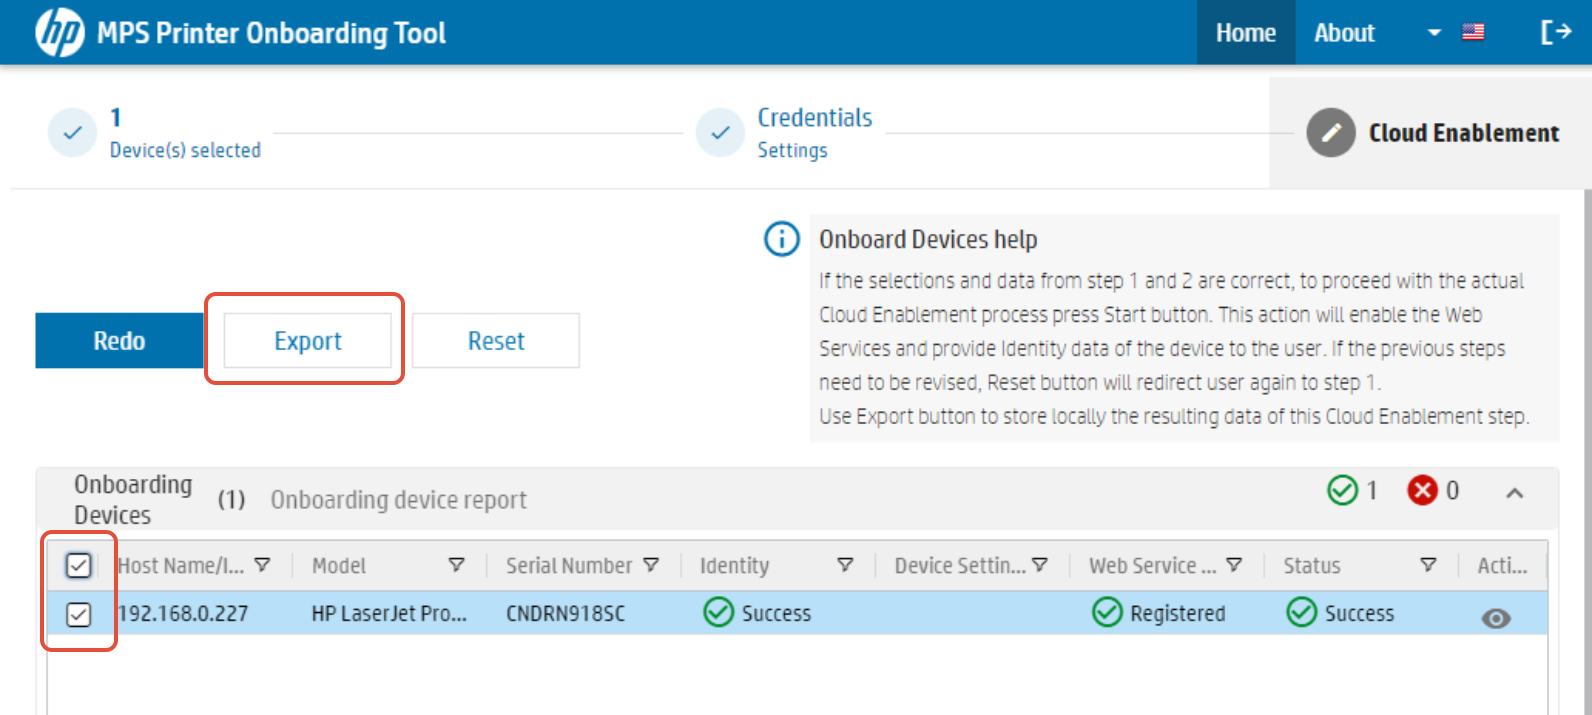Click the Export button

click(x=308, y=341)
